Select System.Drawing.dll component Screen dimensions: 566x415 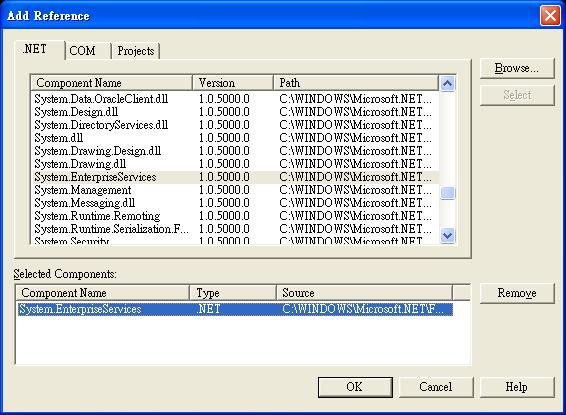(x=235, y=164)
